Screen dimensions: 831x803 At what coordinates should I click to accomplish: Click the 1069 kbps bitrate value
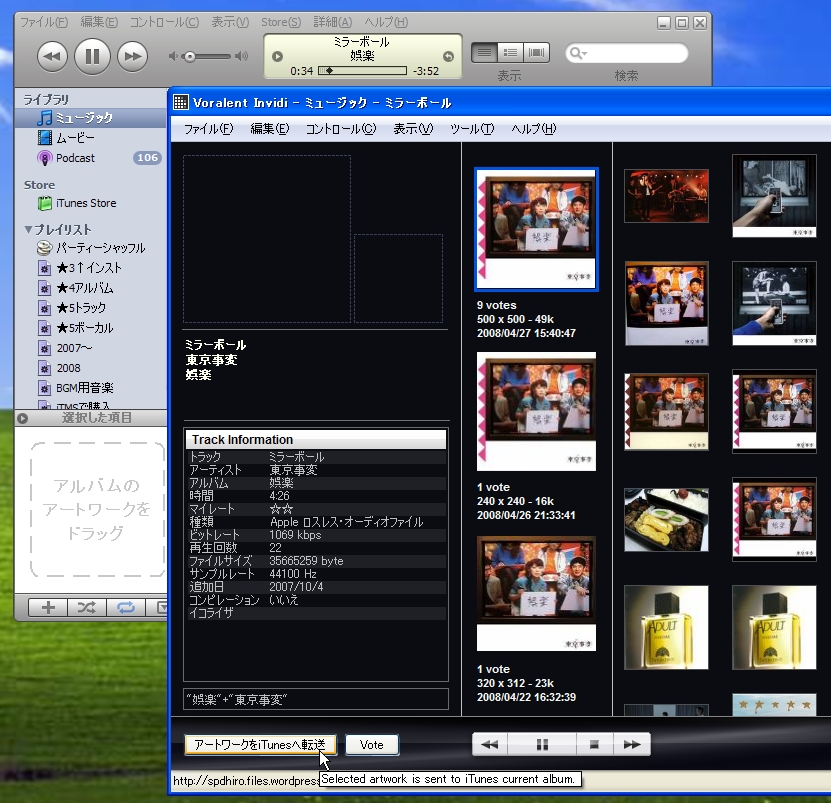[295, 535]
